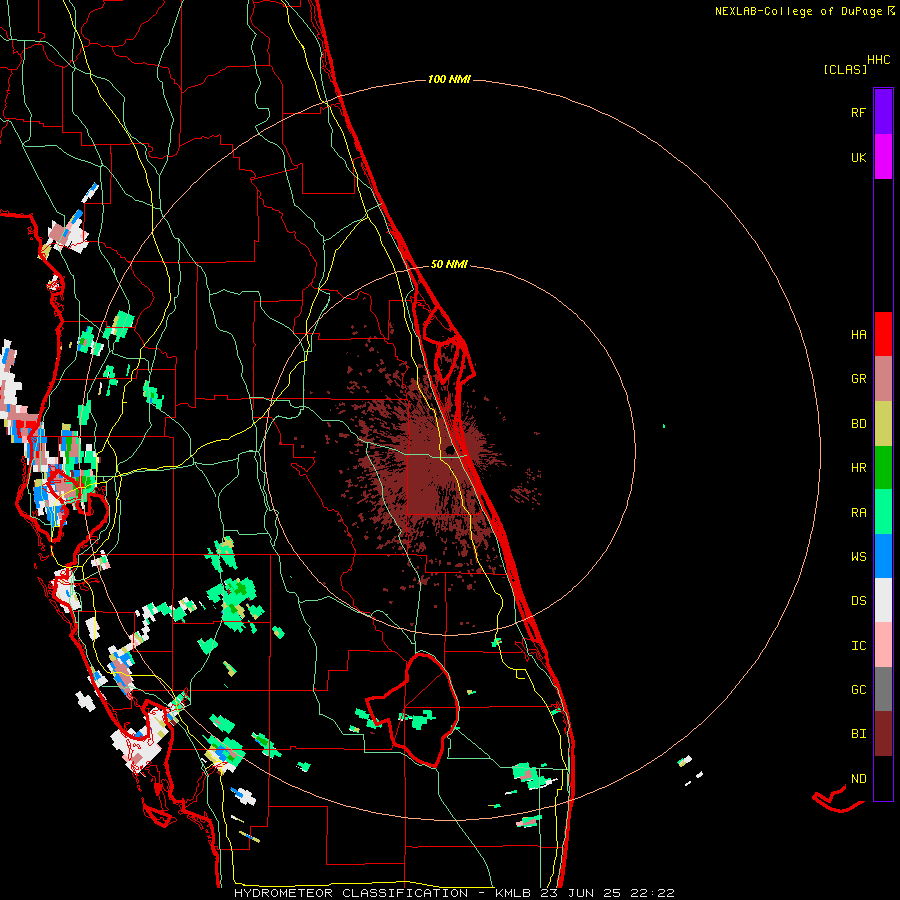Click the HYDROMETEOR CLASSIFICATION title text

(351, 893)
